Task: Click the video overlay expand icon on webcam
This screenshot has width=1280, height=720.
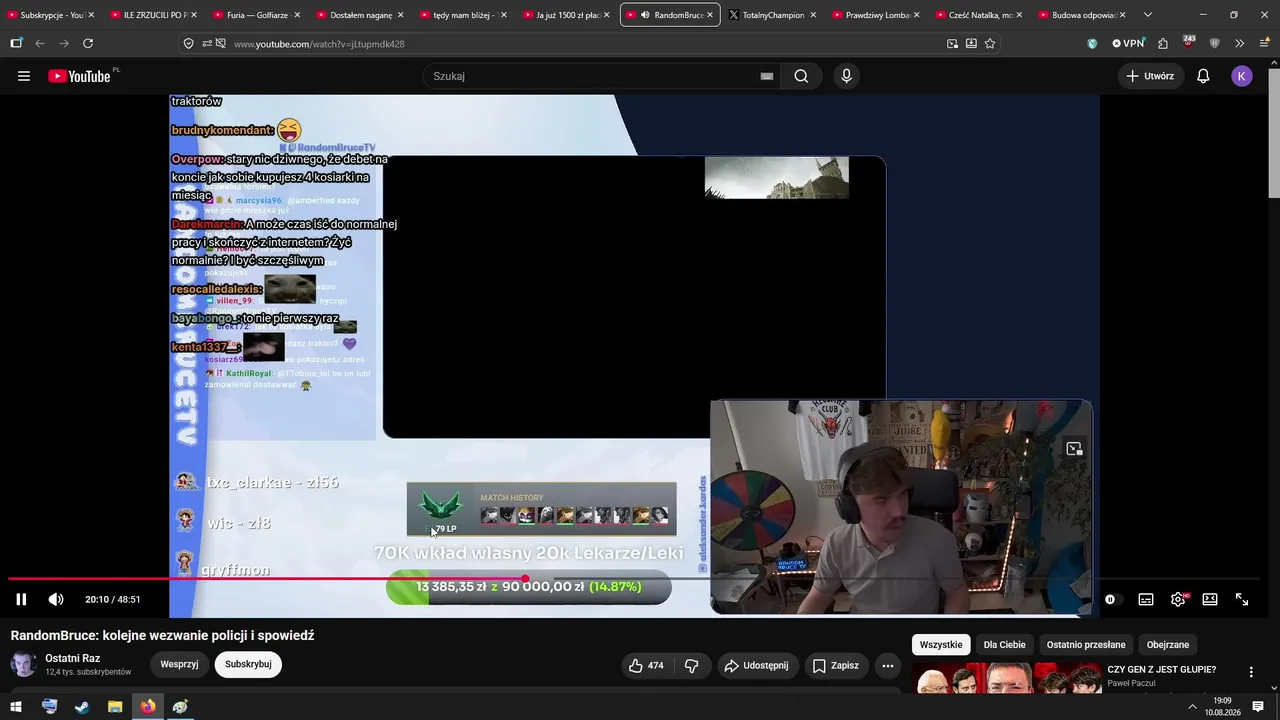Action: click(x=1074, y=449)
